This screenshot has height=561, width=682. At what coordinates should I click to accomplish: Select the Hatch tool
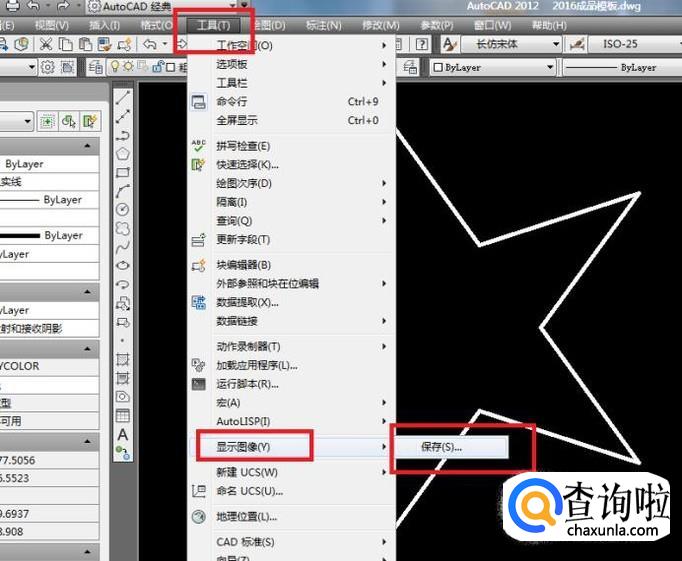point(123,359)
